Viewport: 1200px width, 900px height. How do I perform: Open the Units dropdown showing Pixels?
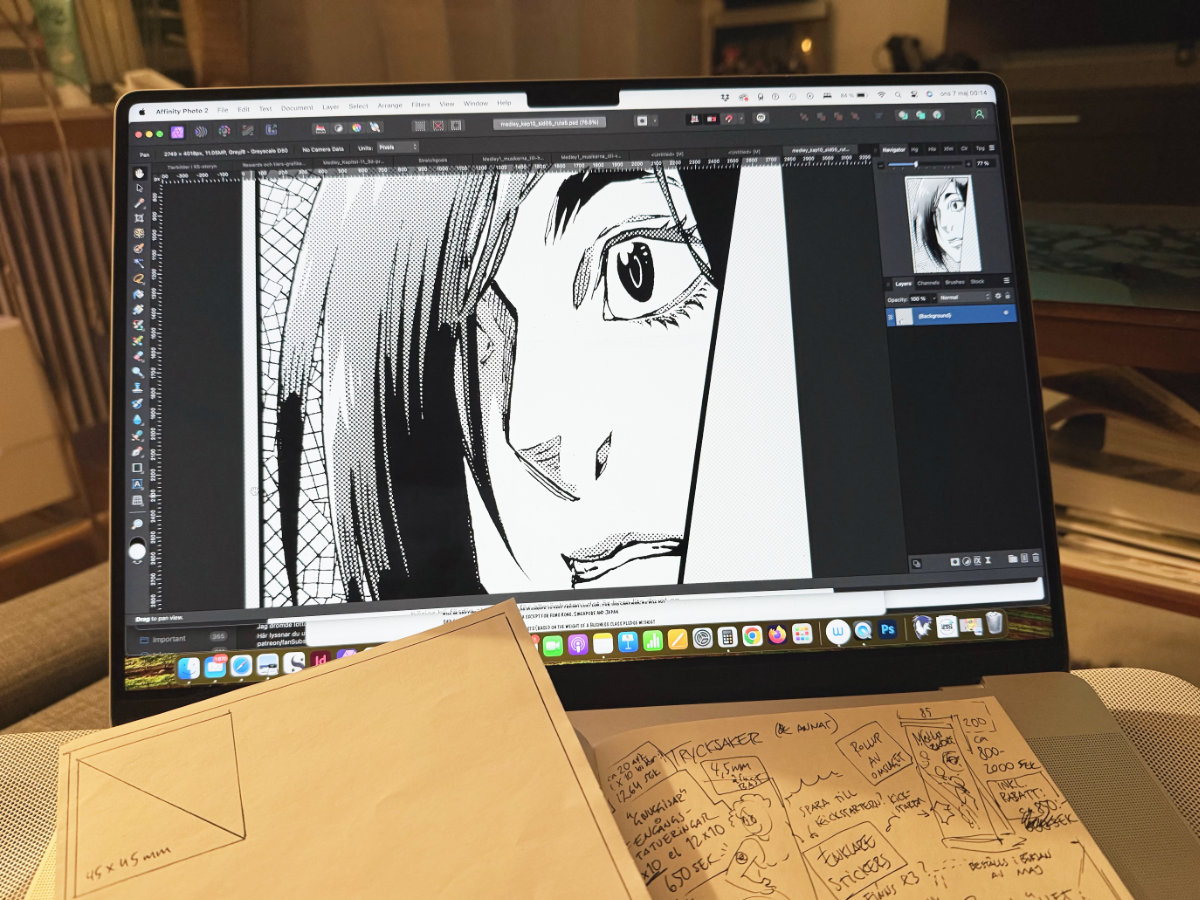click(397, 147)
